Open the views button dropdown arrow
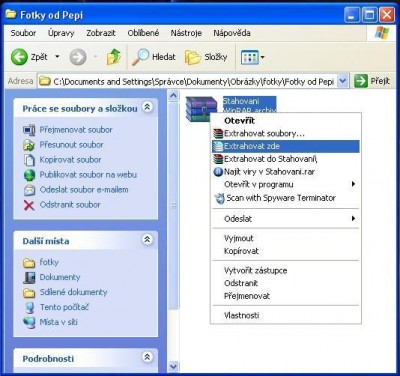This screenshot has height=376, width=400. pyautogui.click(x=262, y=57)
